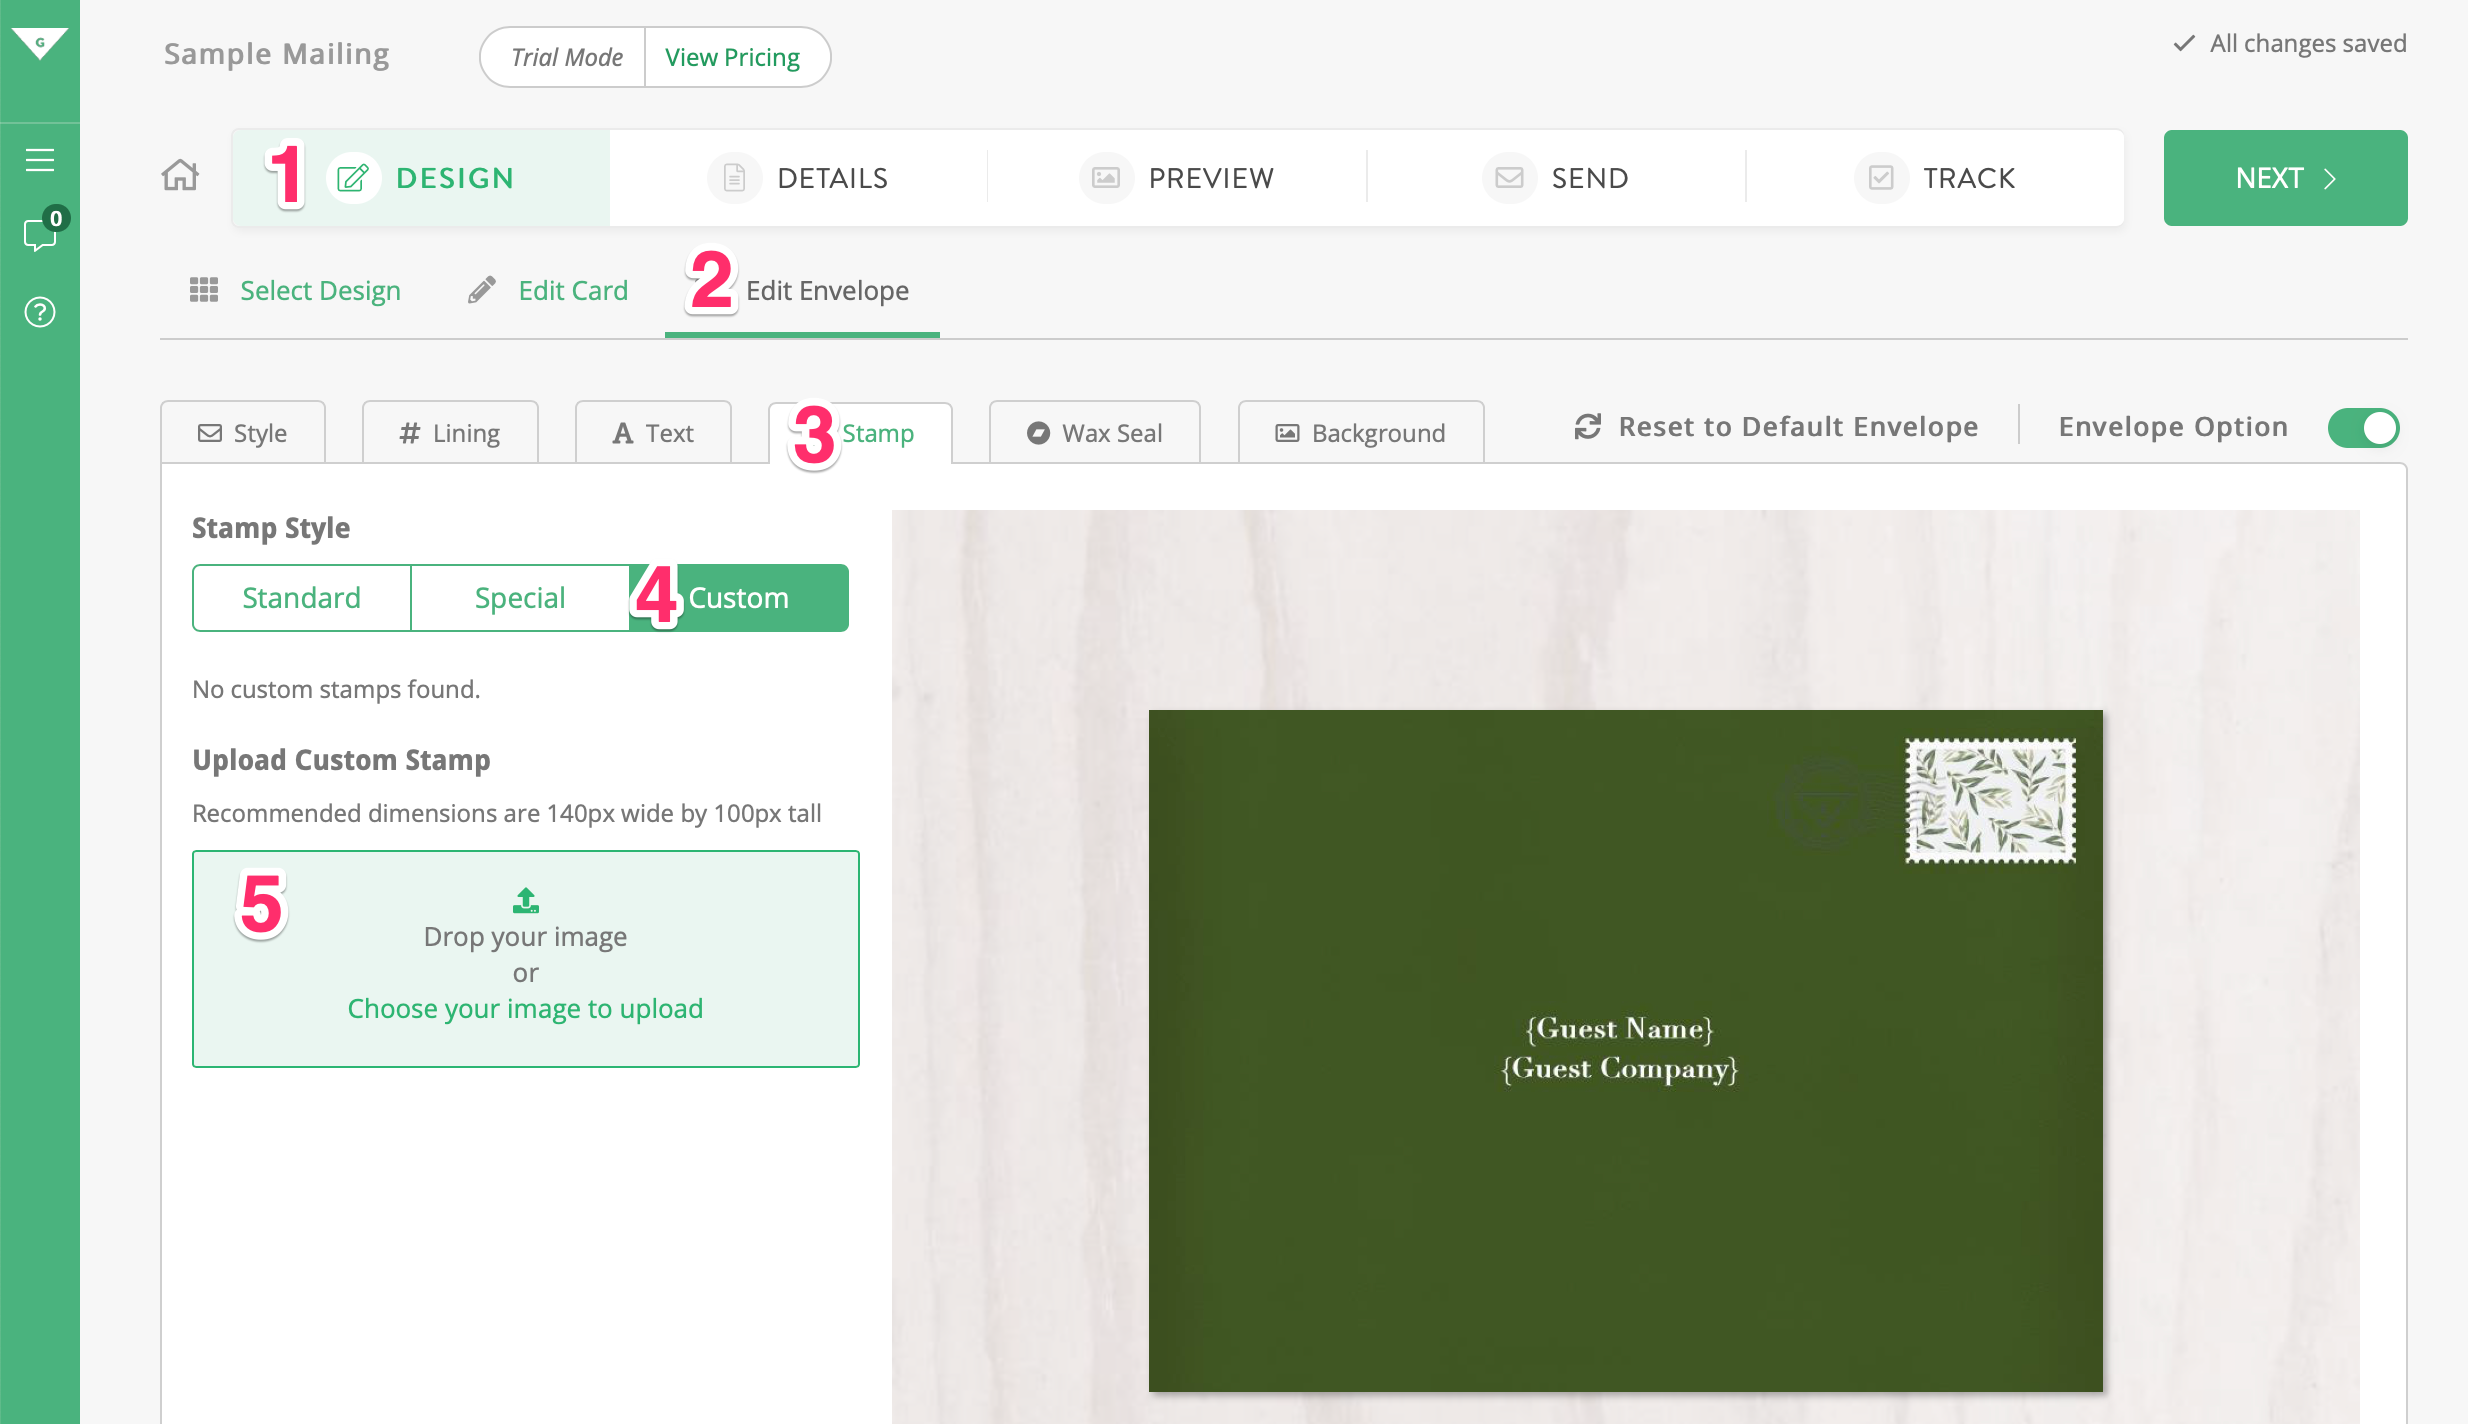The height and width of the screenshot is (1424, 2468).
Task: Switch to Edit Envelope tab
Action: [x=802, y=291]
